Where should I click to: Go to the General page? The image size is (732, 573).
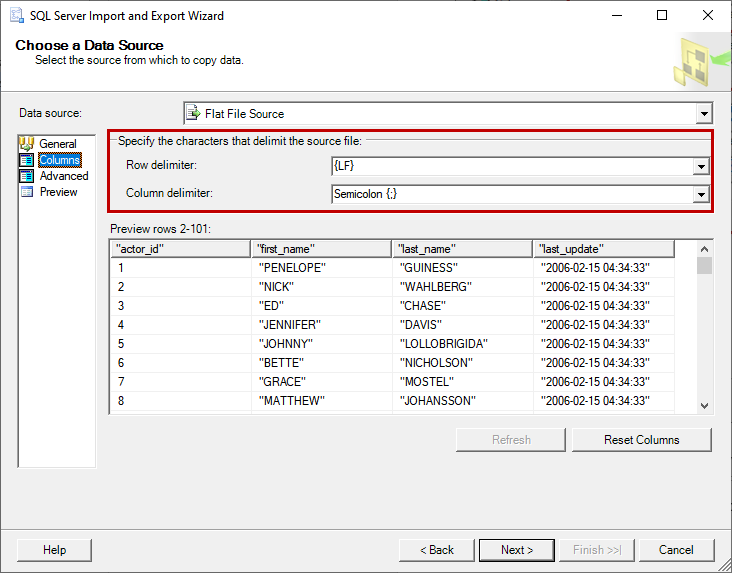[x=58, y=144]
